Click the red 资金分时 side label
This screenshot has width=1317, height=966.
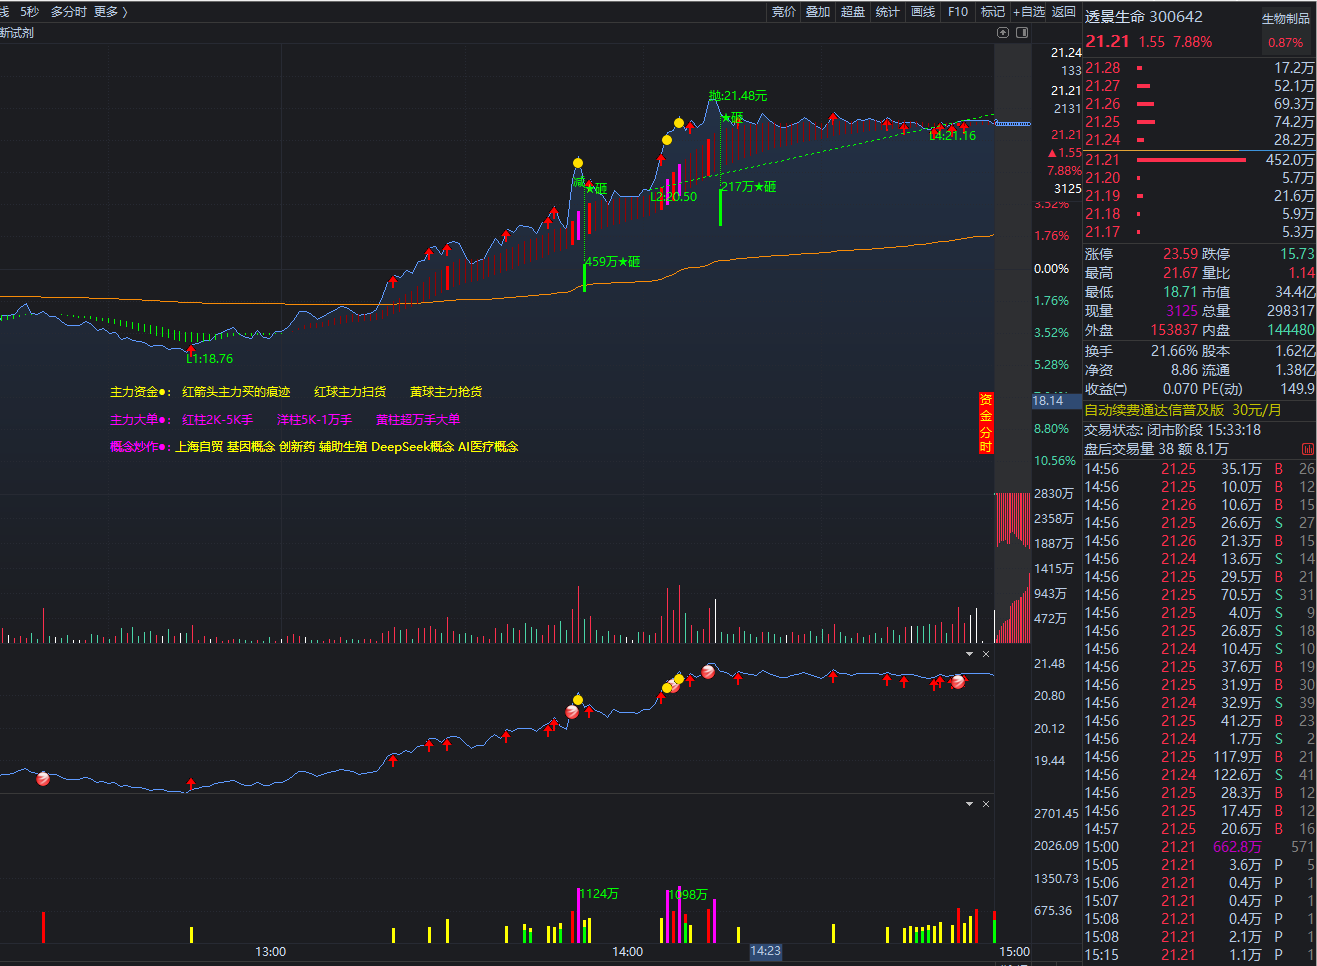[985, 423]
